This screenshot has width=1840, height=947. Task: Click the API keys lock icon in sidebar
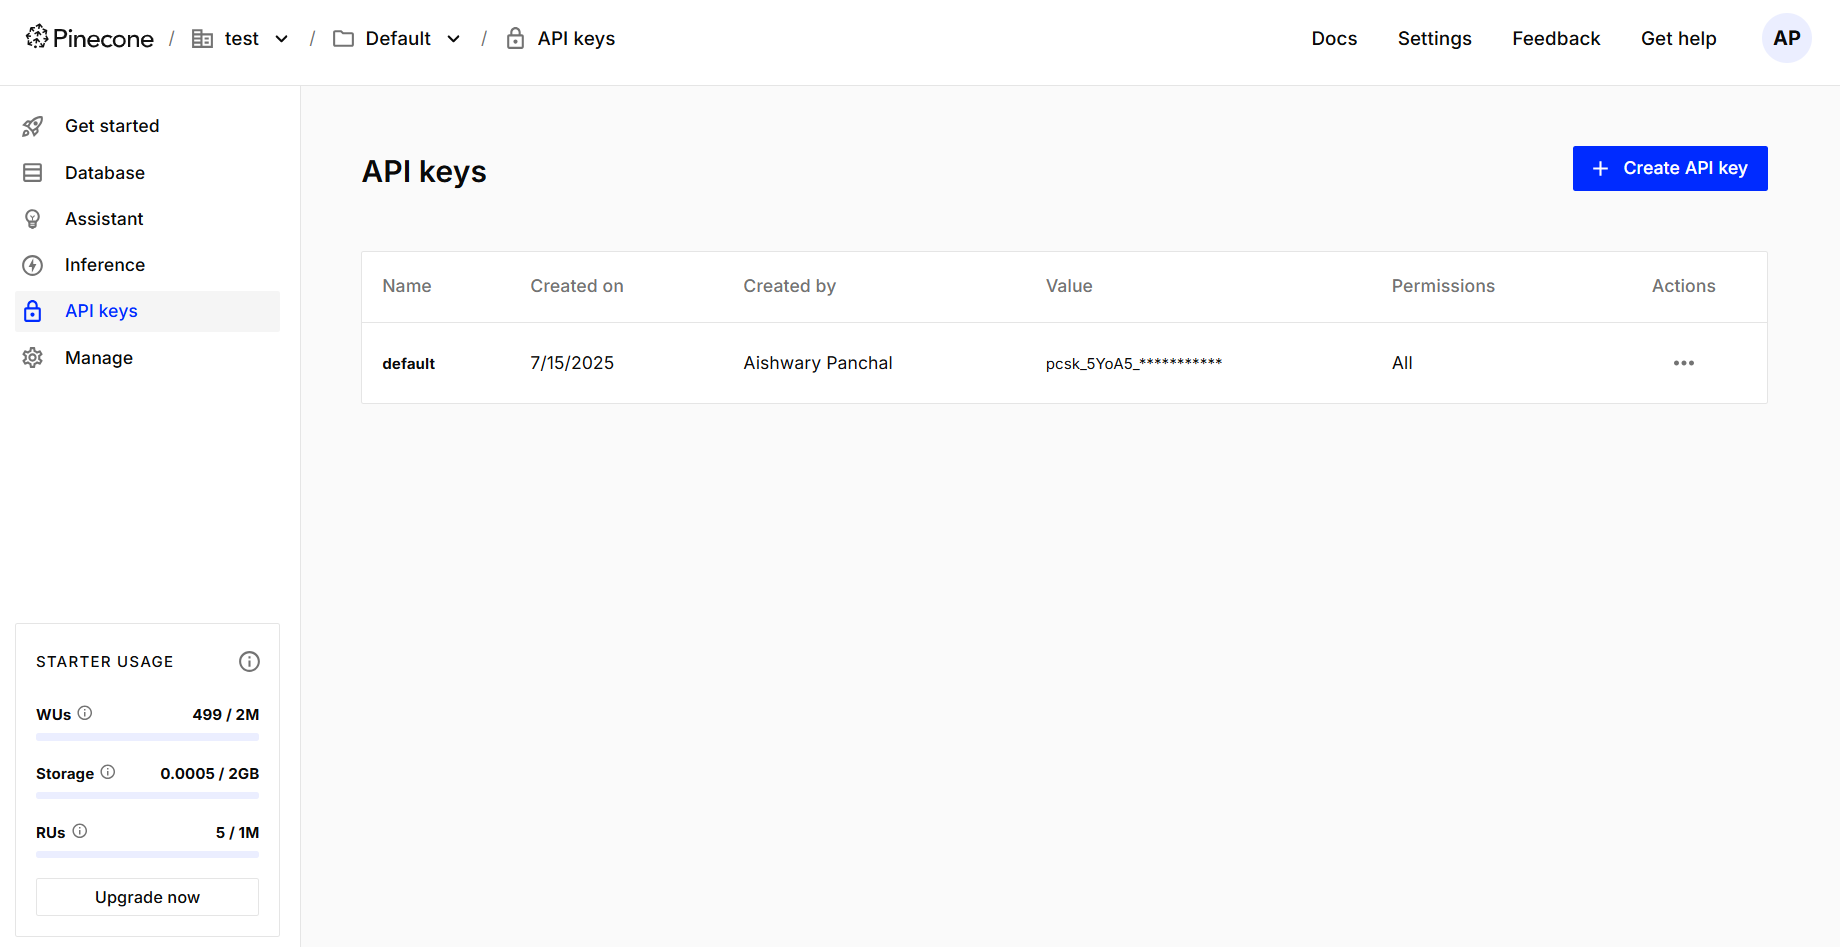33,311
